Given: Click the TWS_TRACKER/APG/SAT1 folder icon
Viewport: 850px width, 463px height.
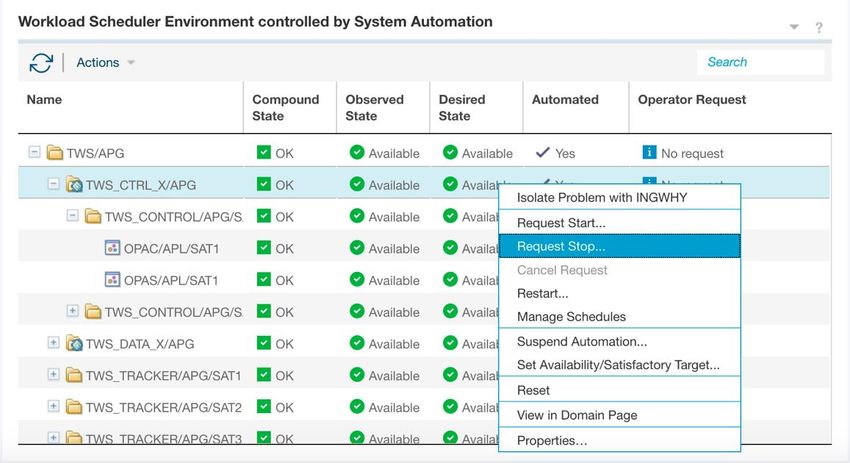Looking at the screenshot, I should pos(74,375).
